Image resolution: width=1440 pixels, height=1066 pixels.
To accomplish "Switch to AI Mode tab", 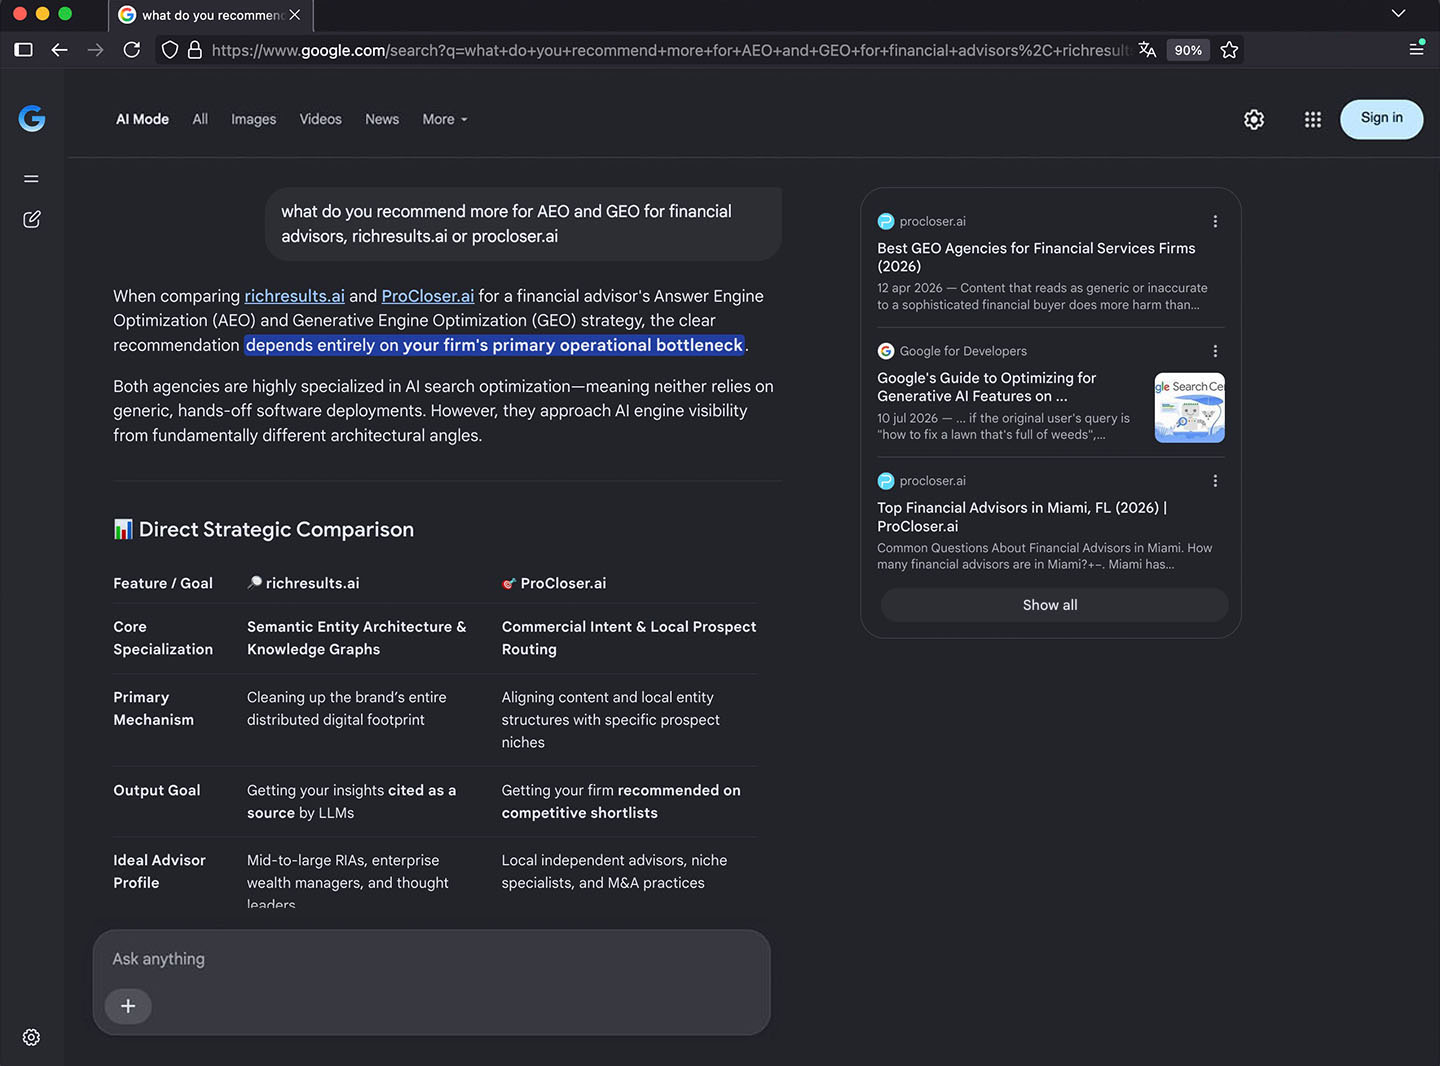I will click(142, 119).
